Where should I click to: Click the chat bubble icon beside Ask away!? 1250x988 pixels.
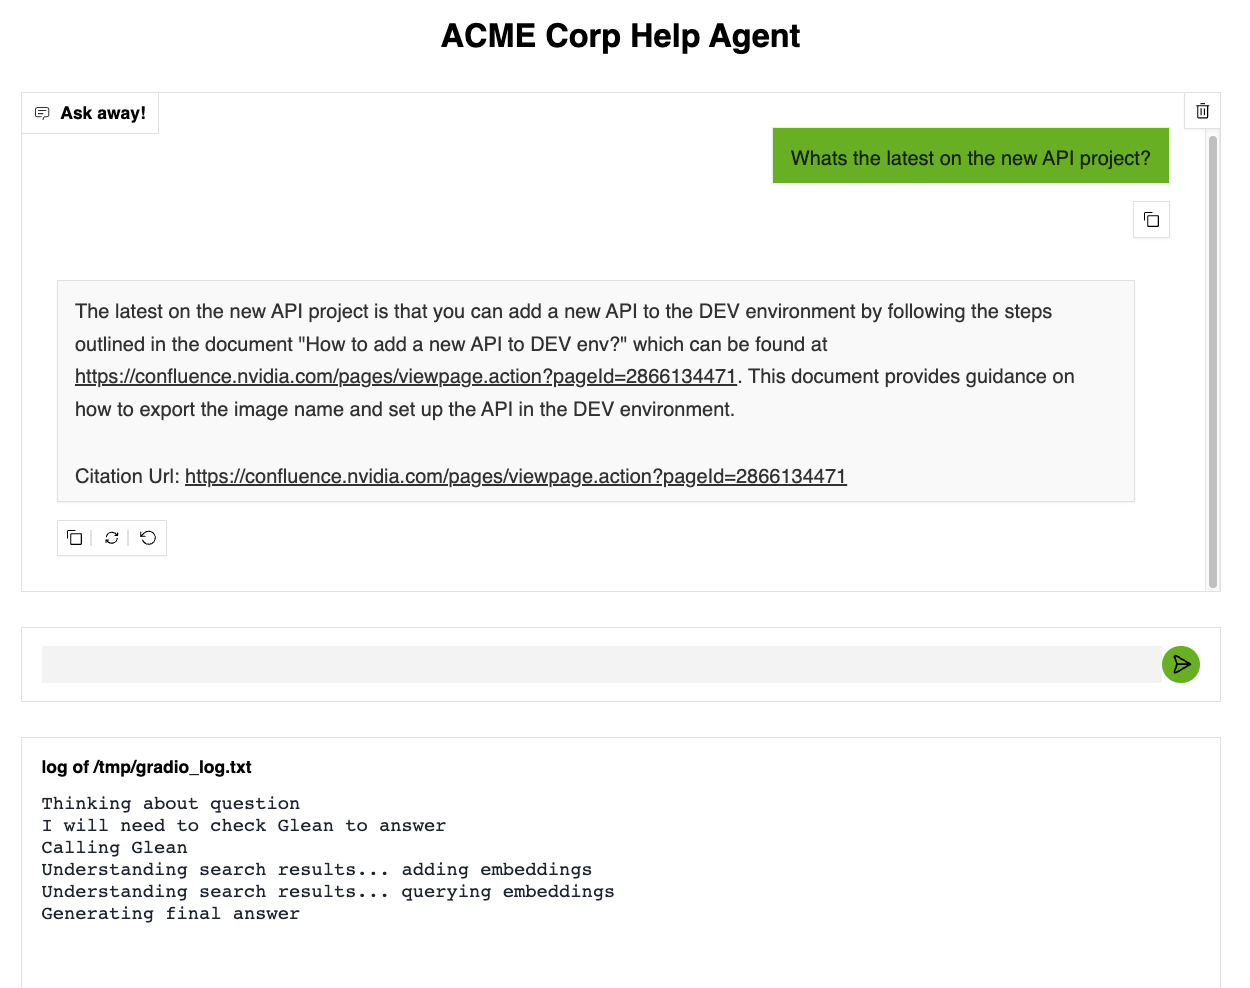coord(42,113)
